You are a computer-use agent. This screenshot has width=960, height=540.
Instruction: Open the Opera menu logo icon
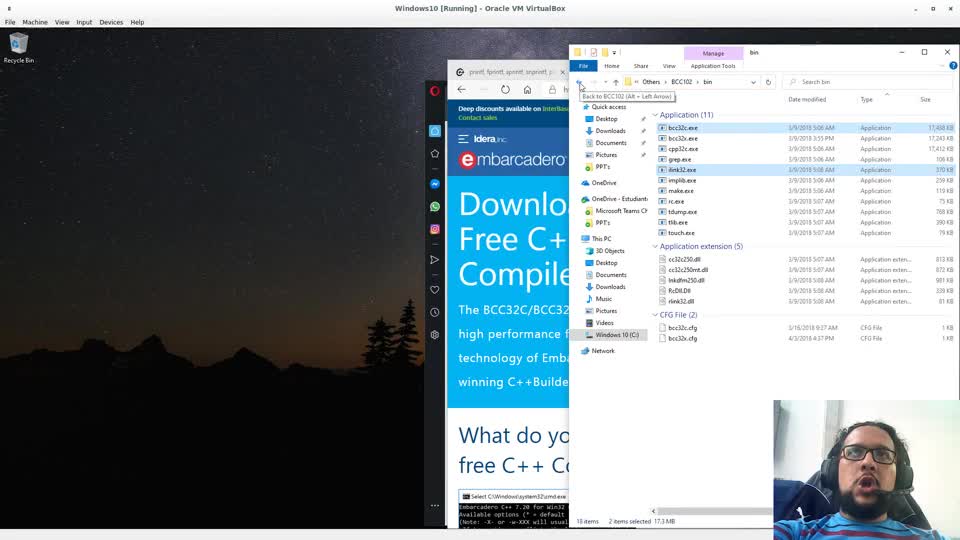click(x=435, y=91)
